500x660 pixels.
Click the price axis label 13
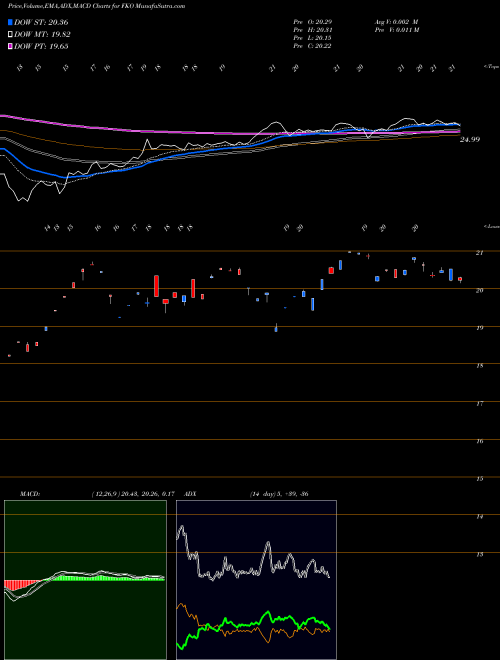click(x=479, y=554)
